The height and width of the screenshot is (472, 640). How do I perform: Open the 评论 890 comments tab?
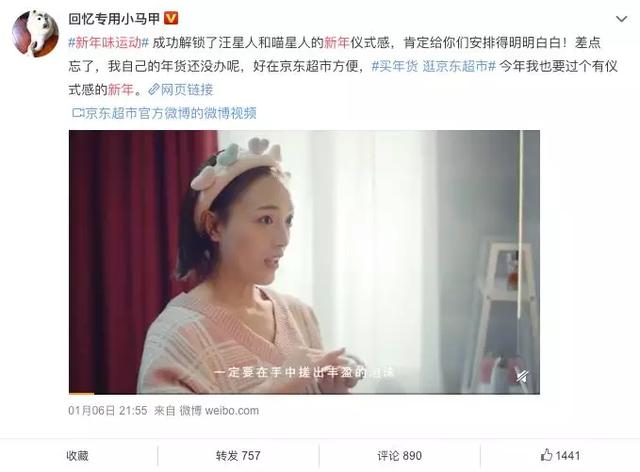[400, 456]
